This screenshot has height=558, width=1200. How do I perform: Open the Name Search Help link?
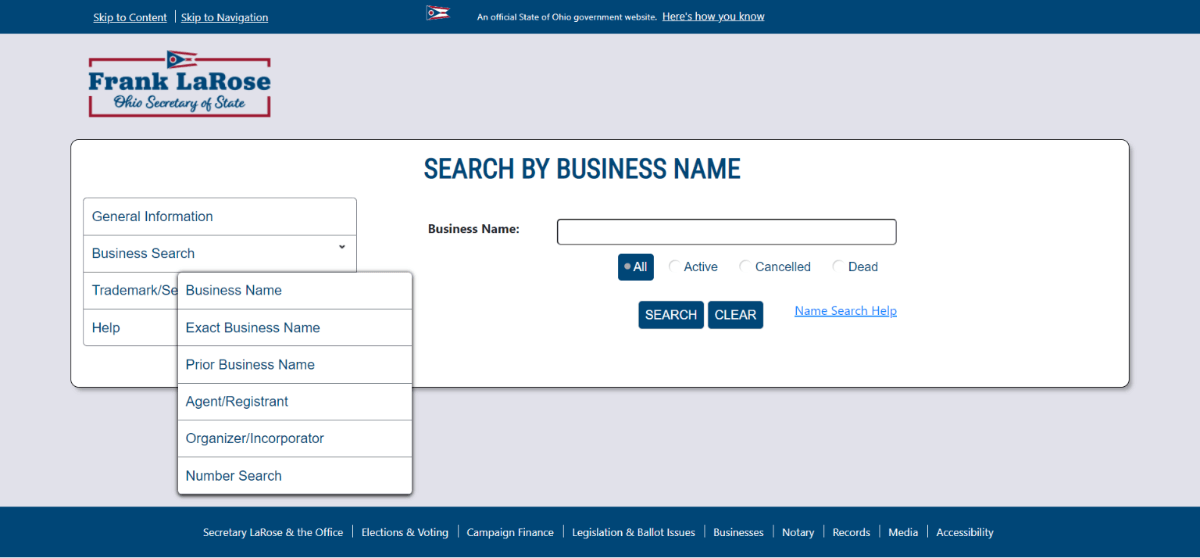point(846,311)
